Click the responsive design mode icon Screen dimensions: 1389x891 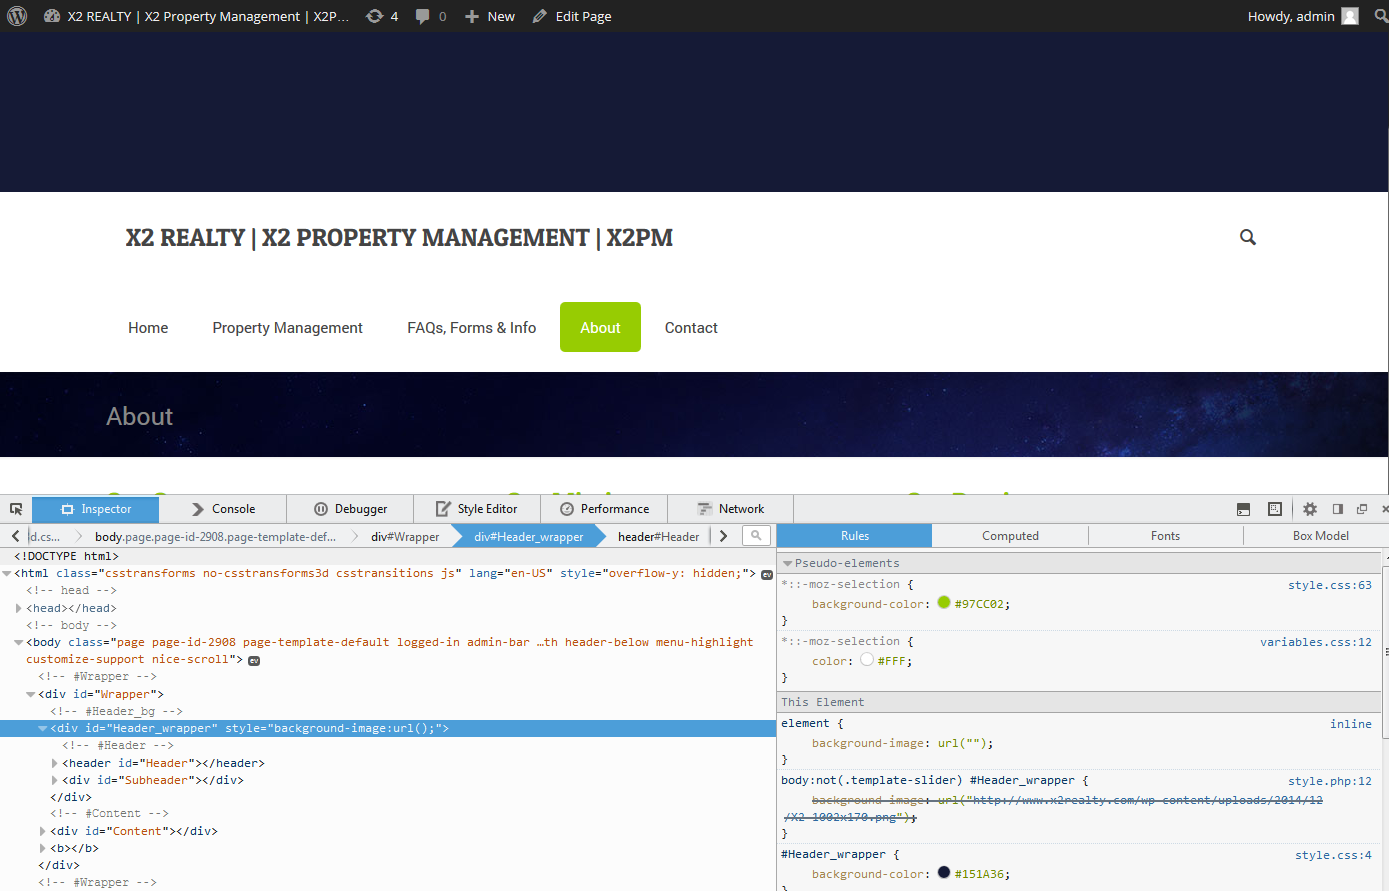[x=1275, y=509]
